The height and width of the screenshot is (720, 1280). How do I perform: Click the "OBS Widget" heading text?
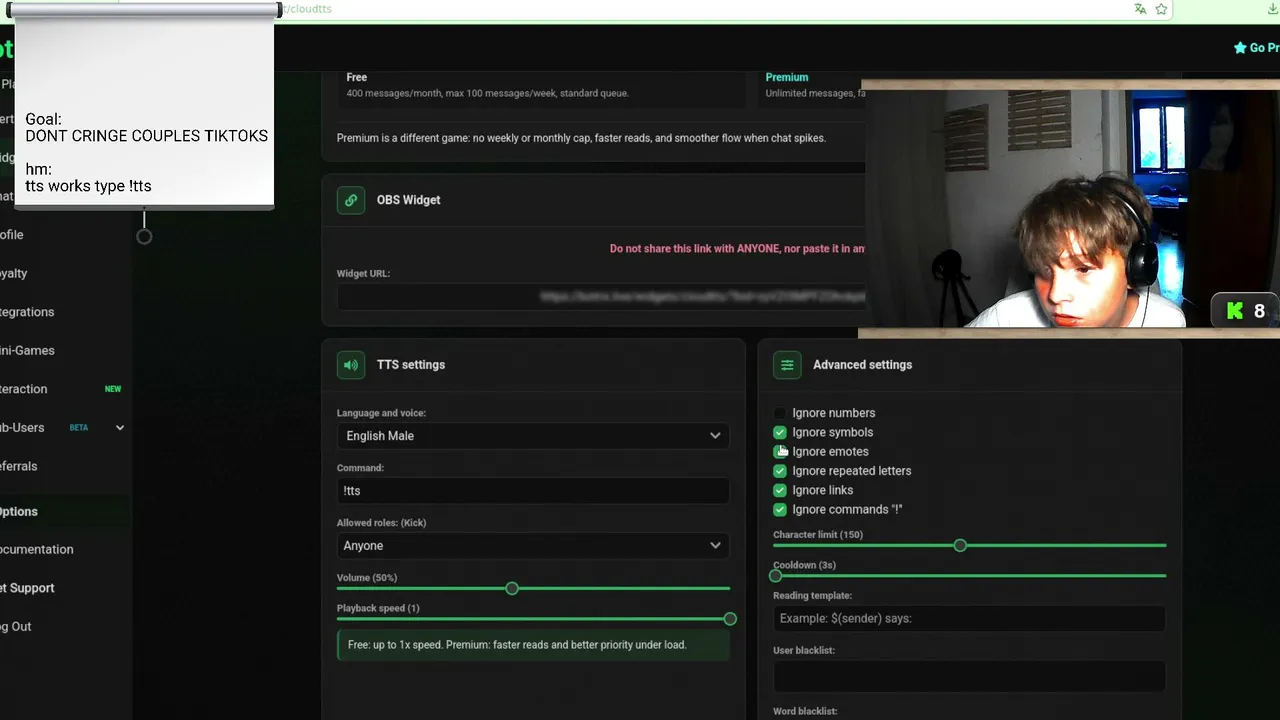408,200
